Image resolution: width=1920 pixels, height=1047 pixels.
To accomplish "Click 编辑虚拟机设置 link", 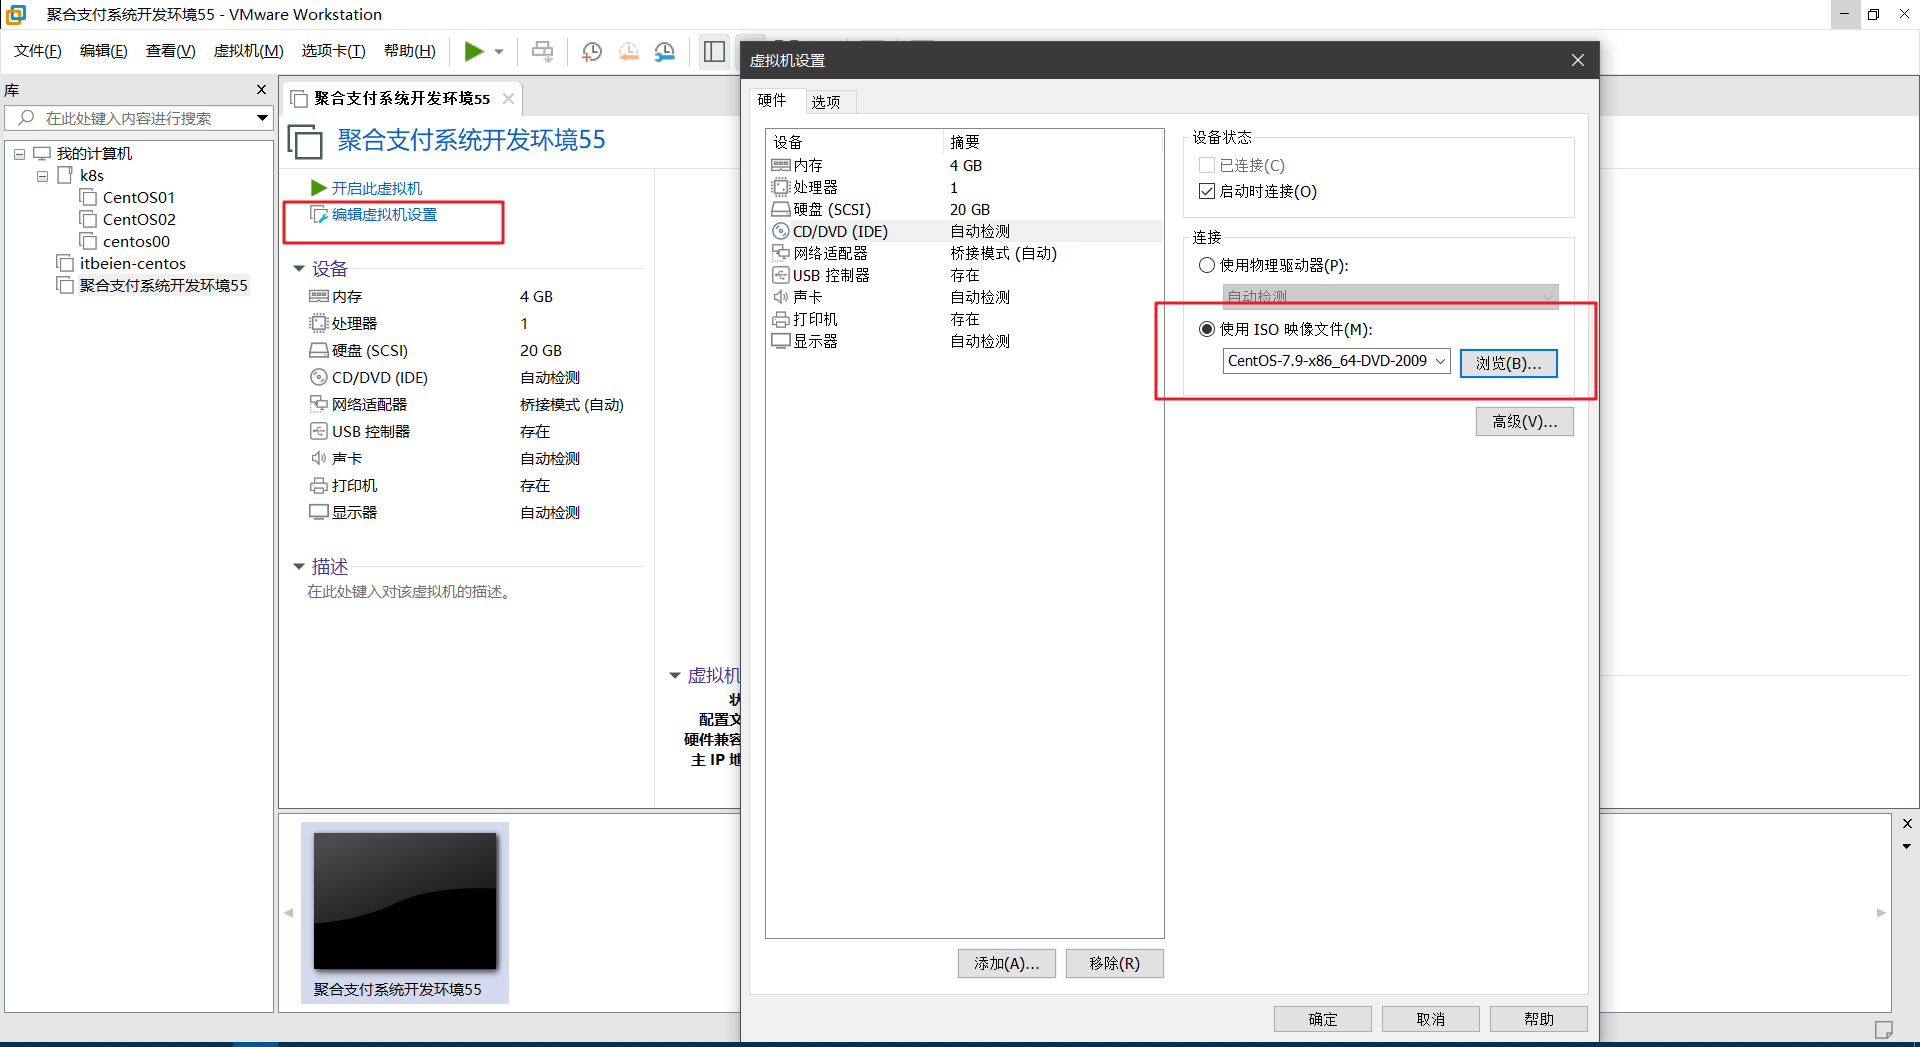I will [384, 215].
